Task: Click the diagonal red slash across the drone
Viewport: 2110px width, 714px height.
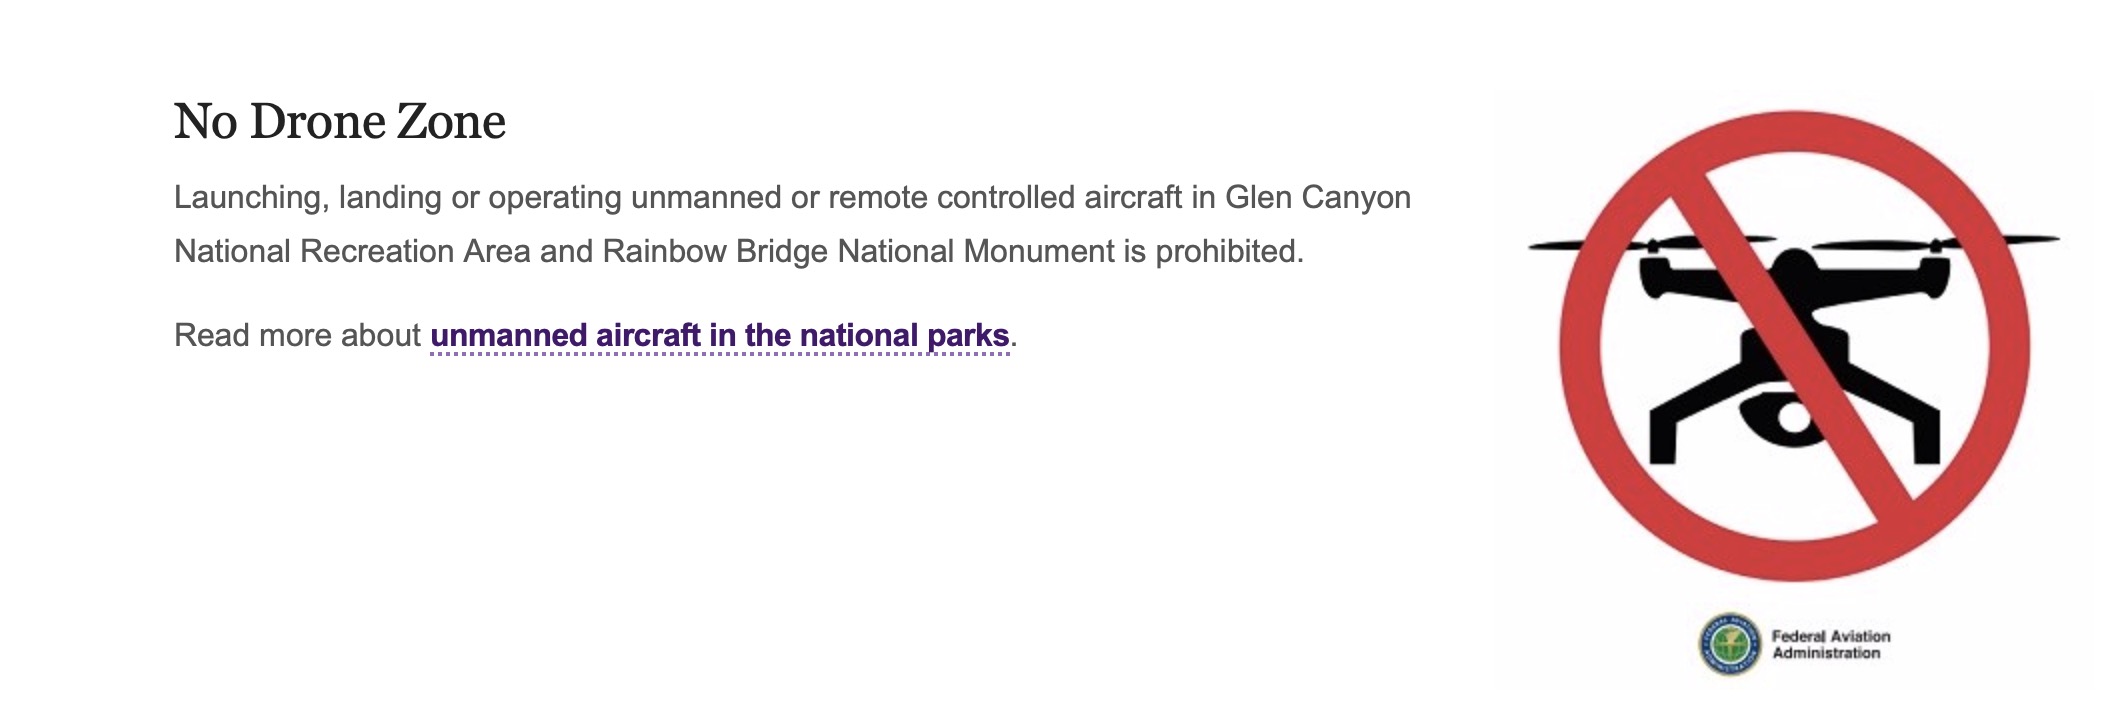Action: pos(1794,346)
